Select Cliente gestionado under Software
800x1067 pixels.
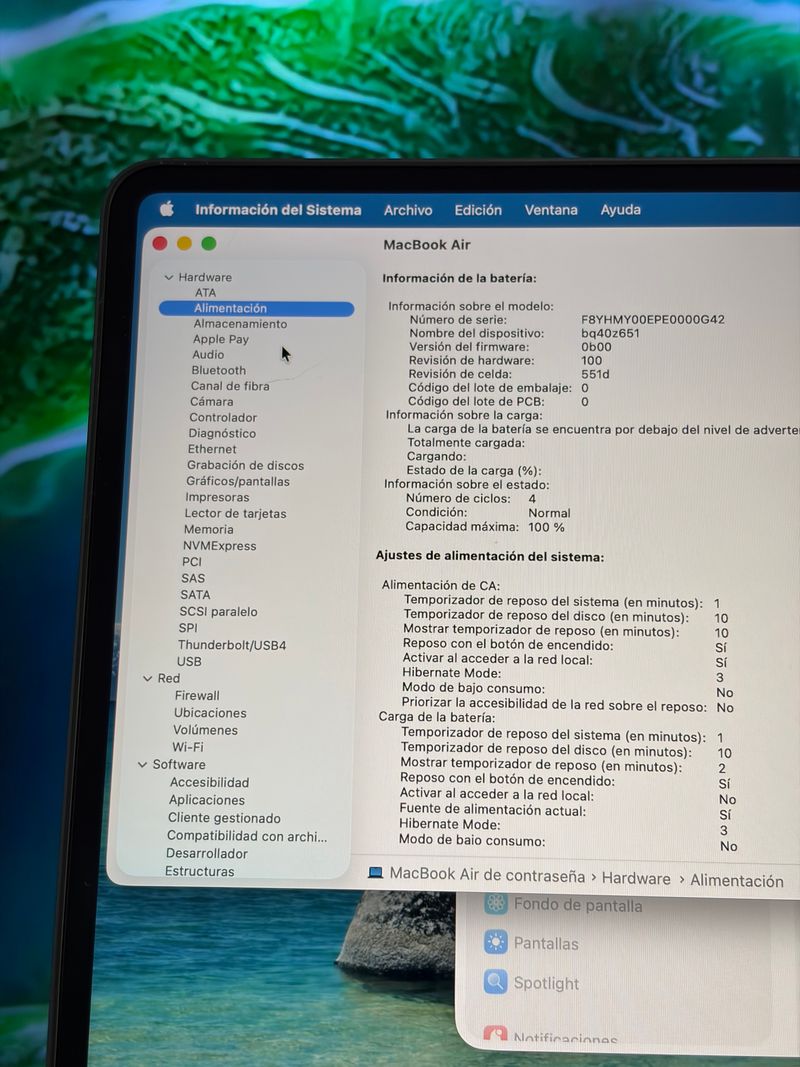224,818
